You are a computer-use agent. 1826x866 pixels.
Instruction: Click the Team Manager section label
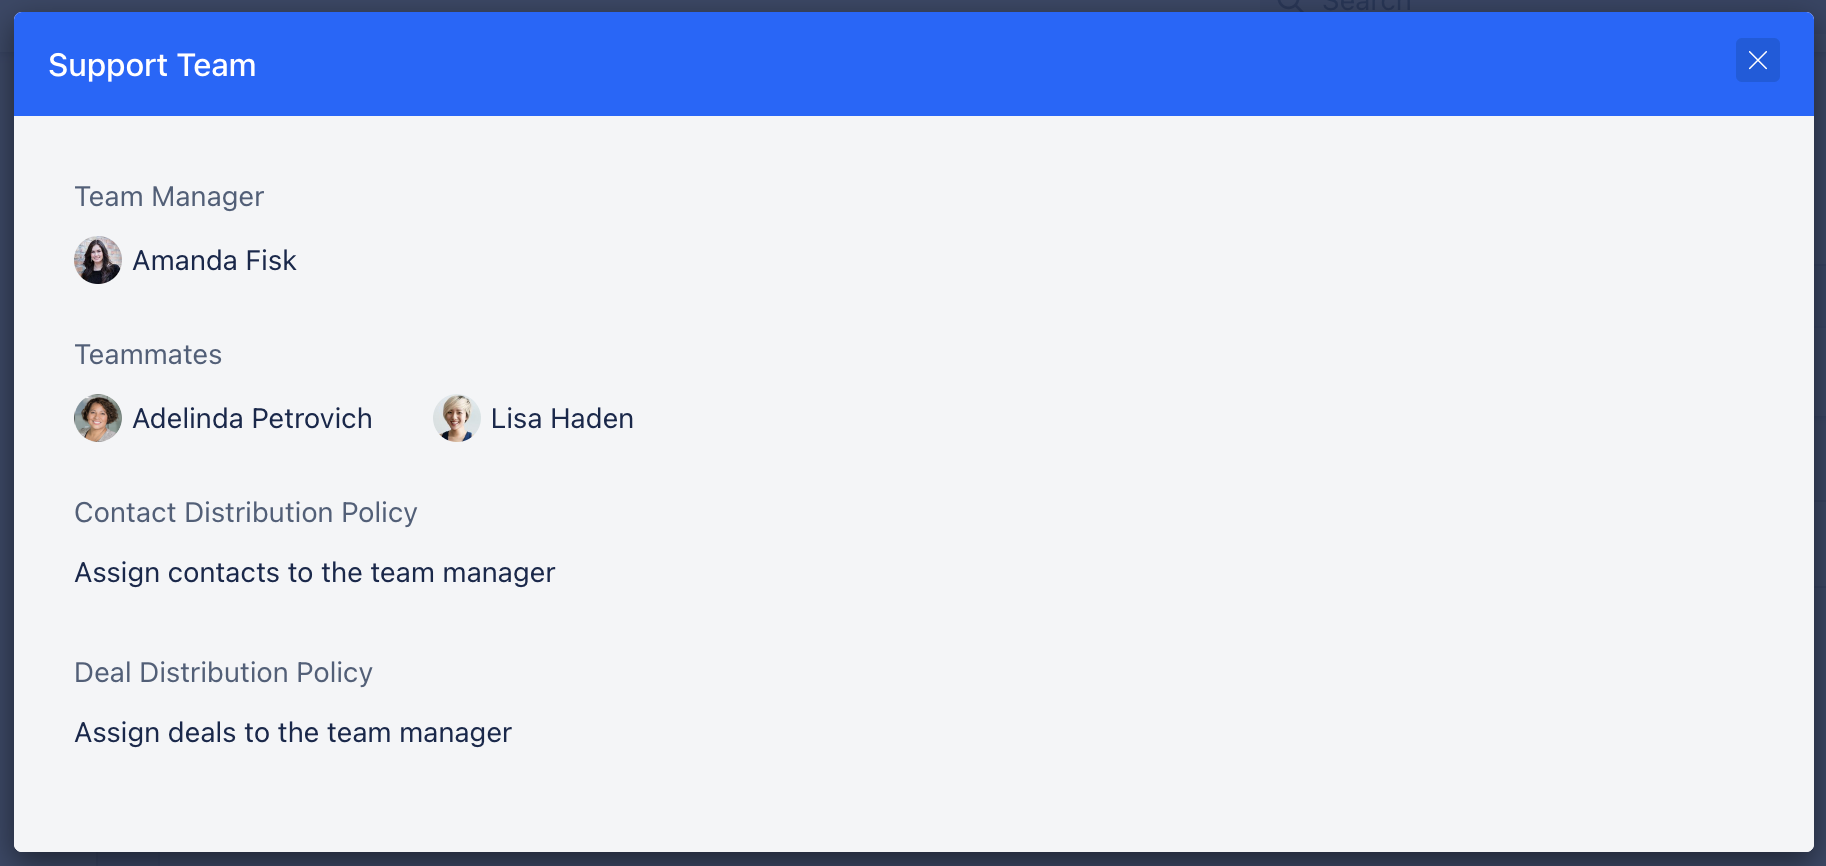[169, 197]
